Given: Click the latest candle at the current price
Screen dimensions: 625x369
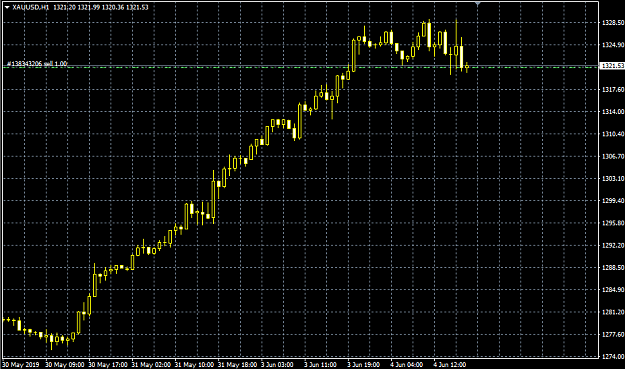Looking at the screenshot, I should pyautogui.click(x=467, y=67).
